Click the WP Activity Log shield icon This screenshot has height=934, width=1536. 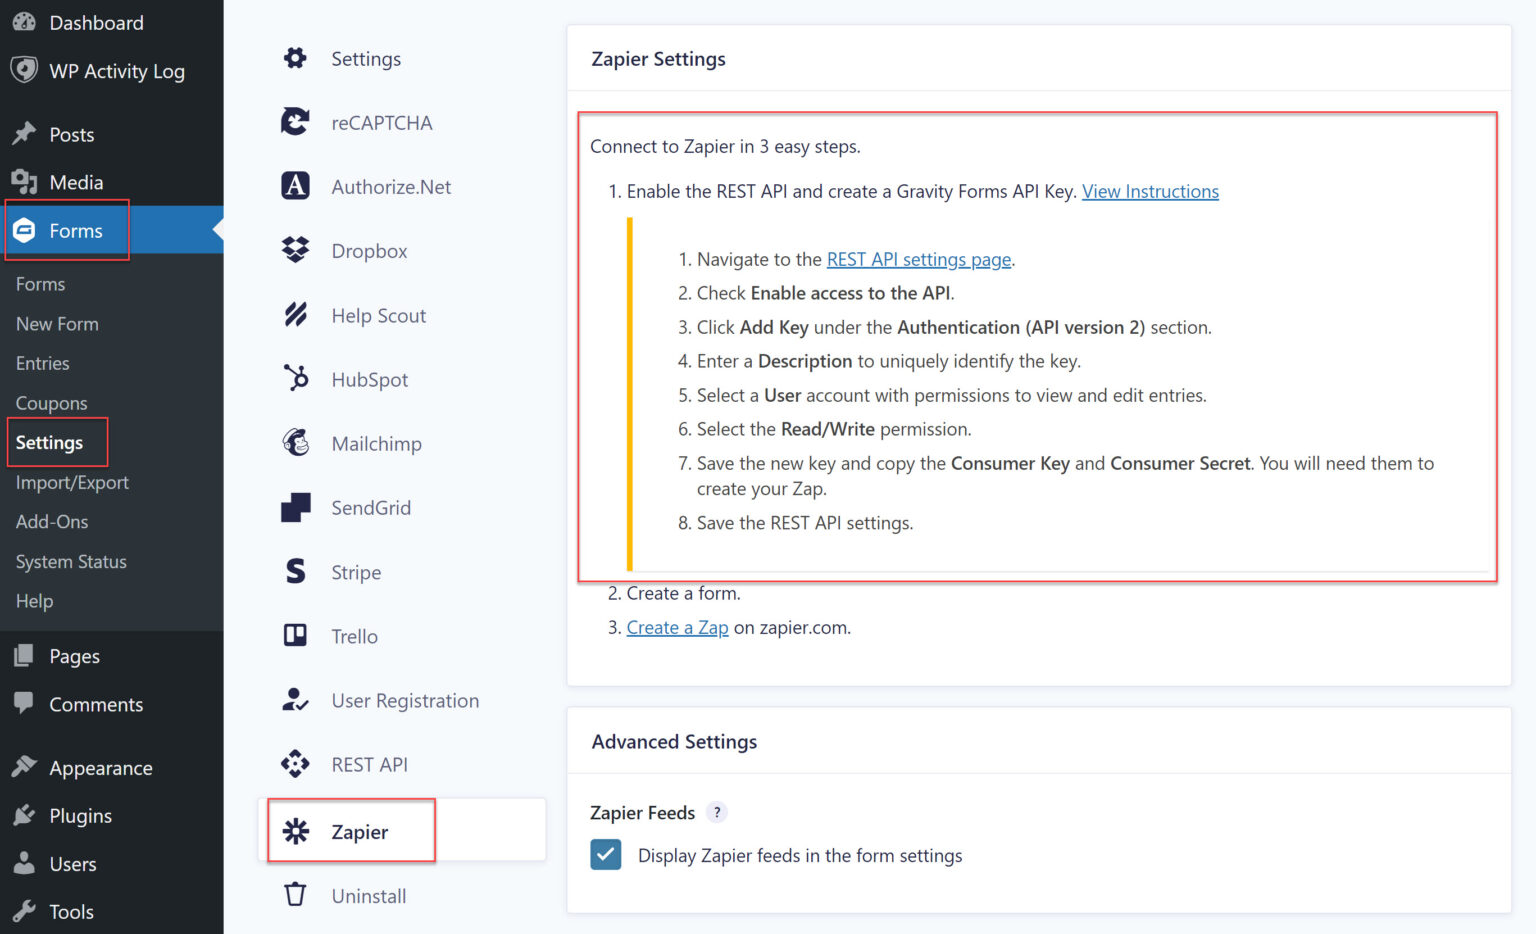24,70
